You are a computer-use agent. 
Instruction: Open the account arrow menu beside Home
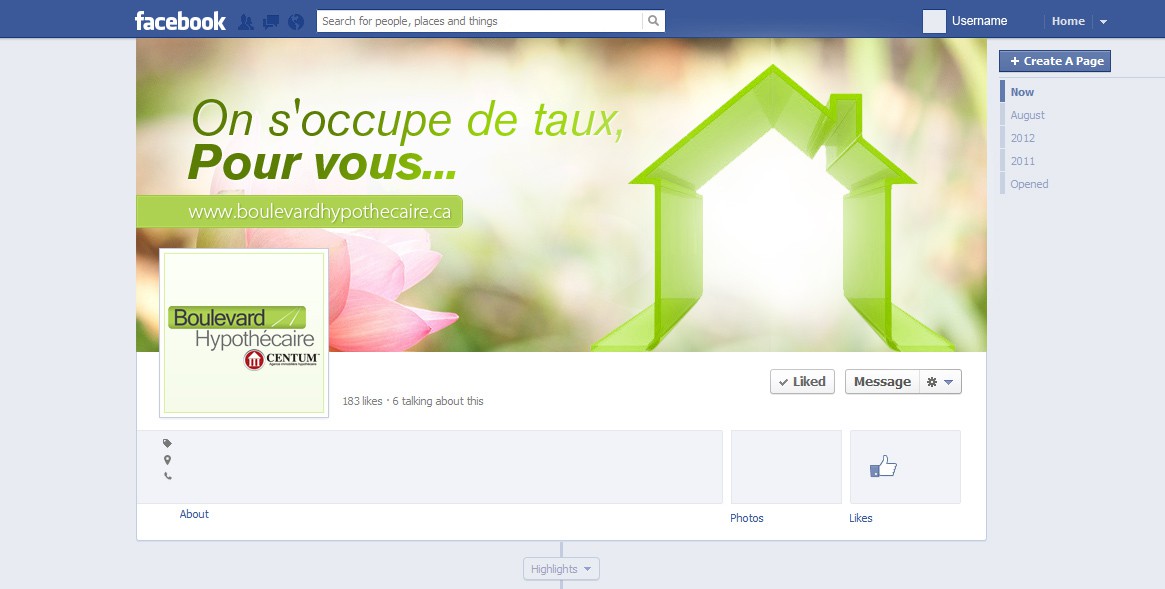(x=1103, y=22)
